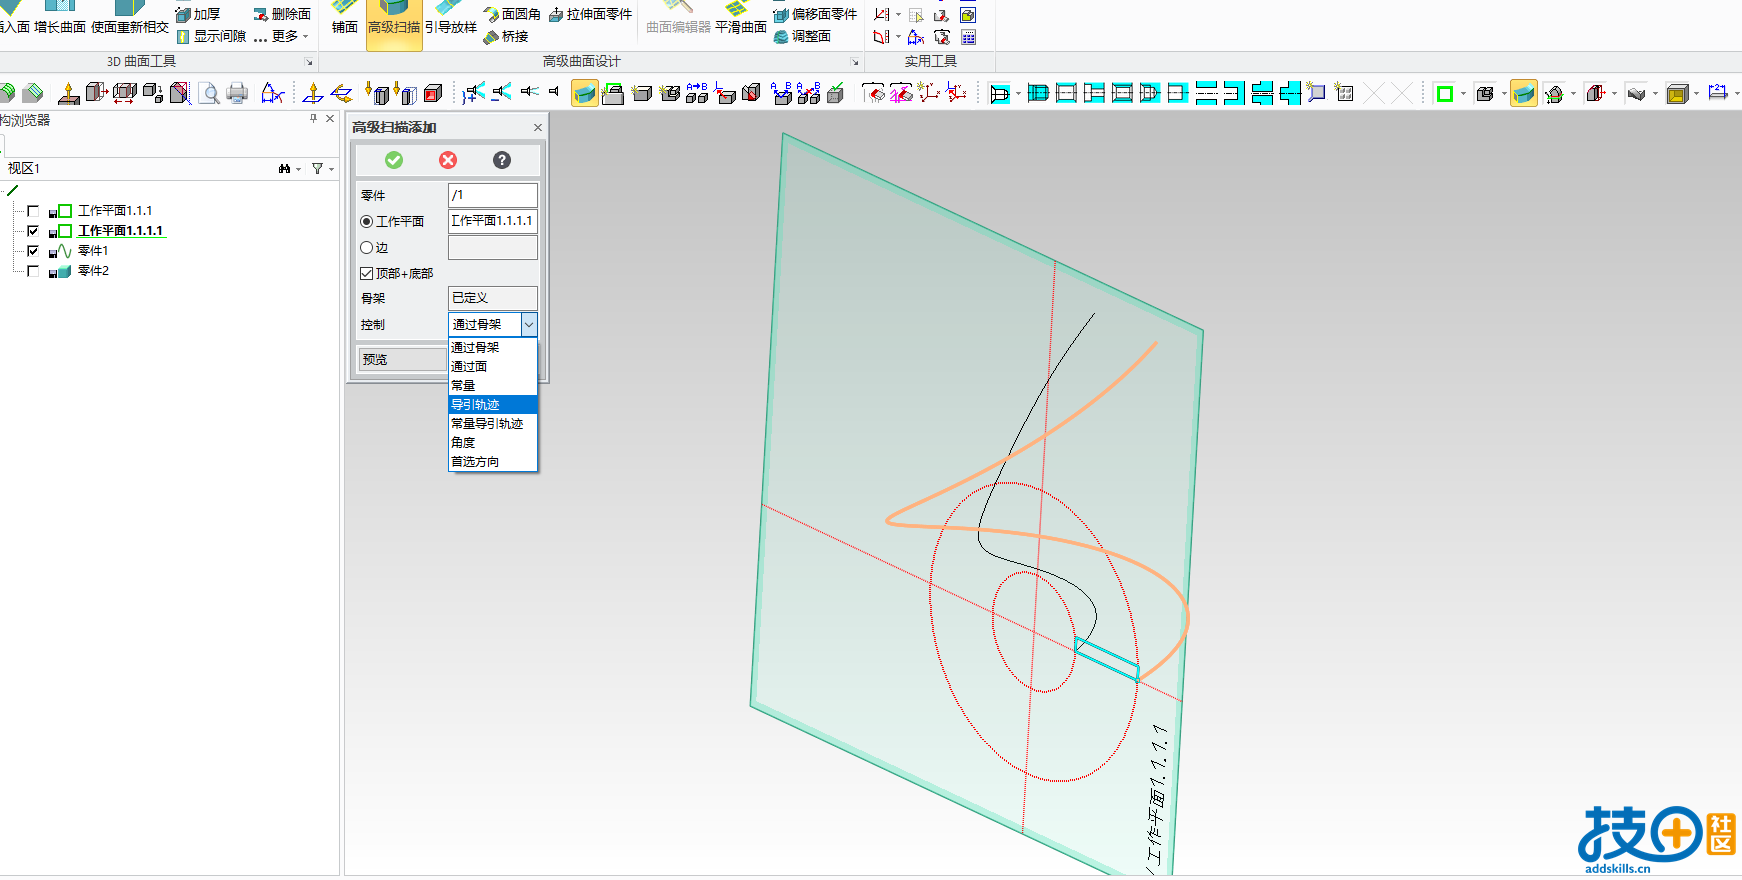Click the 预览 button
This screenshot has height=880, width=1742.
403,359
